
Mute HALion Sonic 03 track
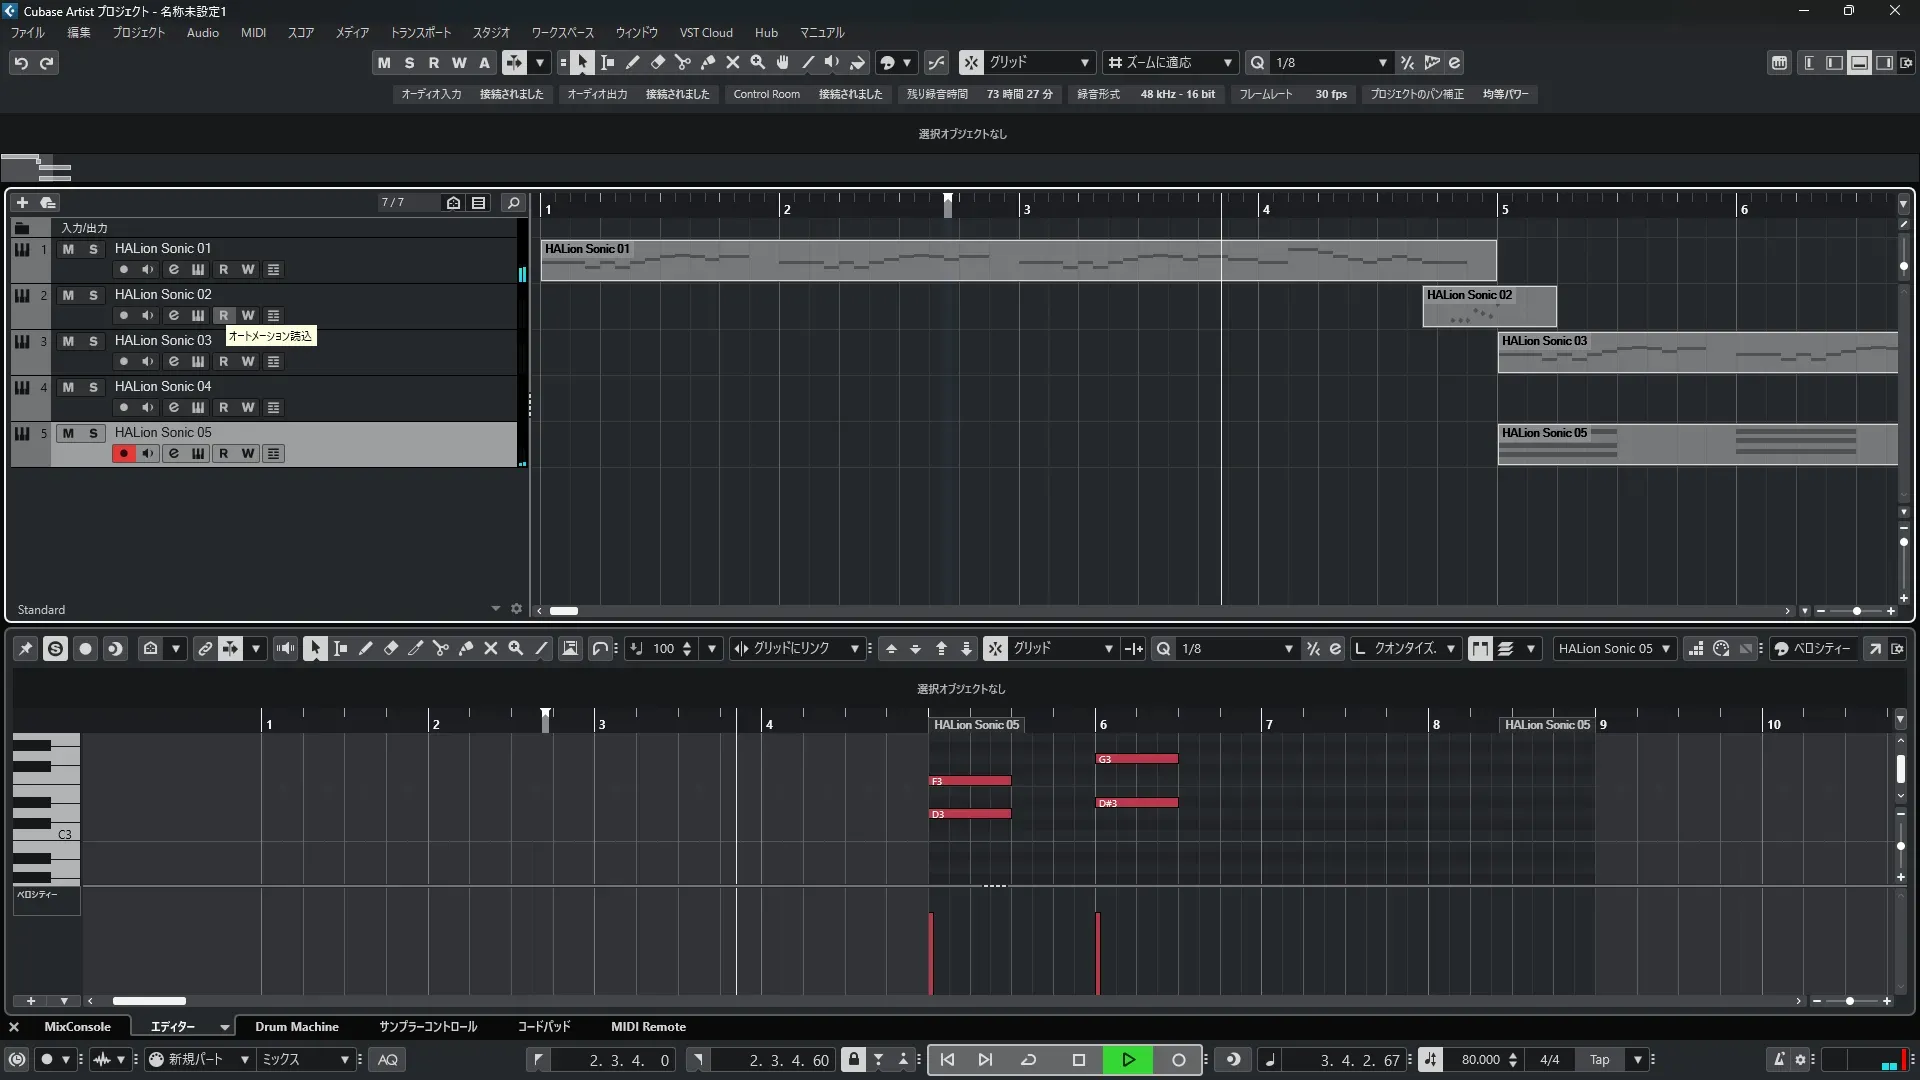pos(68,341)
